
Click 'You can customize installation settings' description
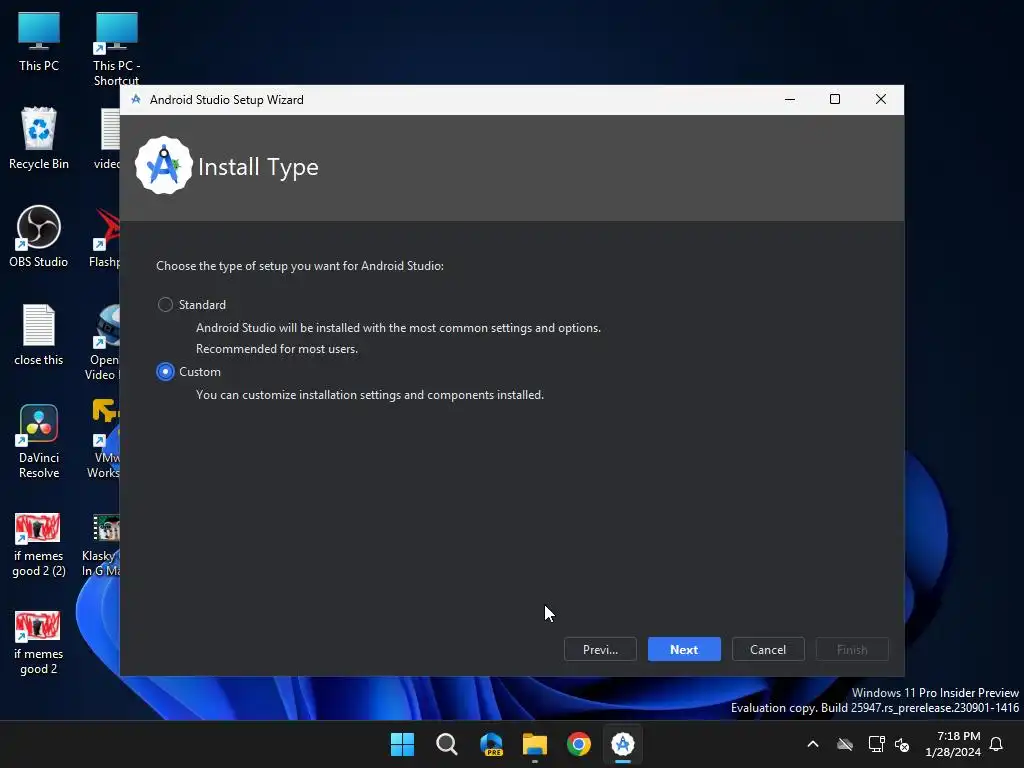pos(370,394)
